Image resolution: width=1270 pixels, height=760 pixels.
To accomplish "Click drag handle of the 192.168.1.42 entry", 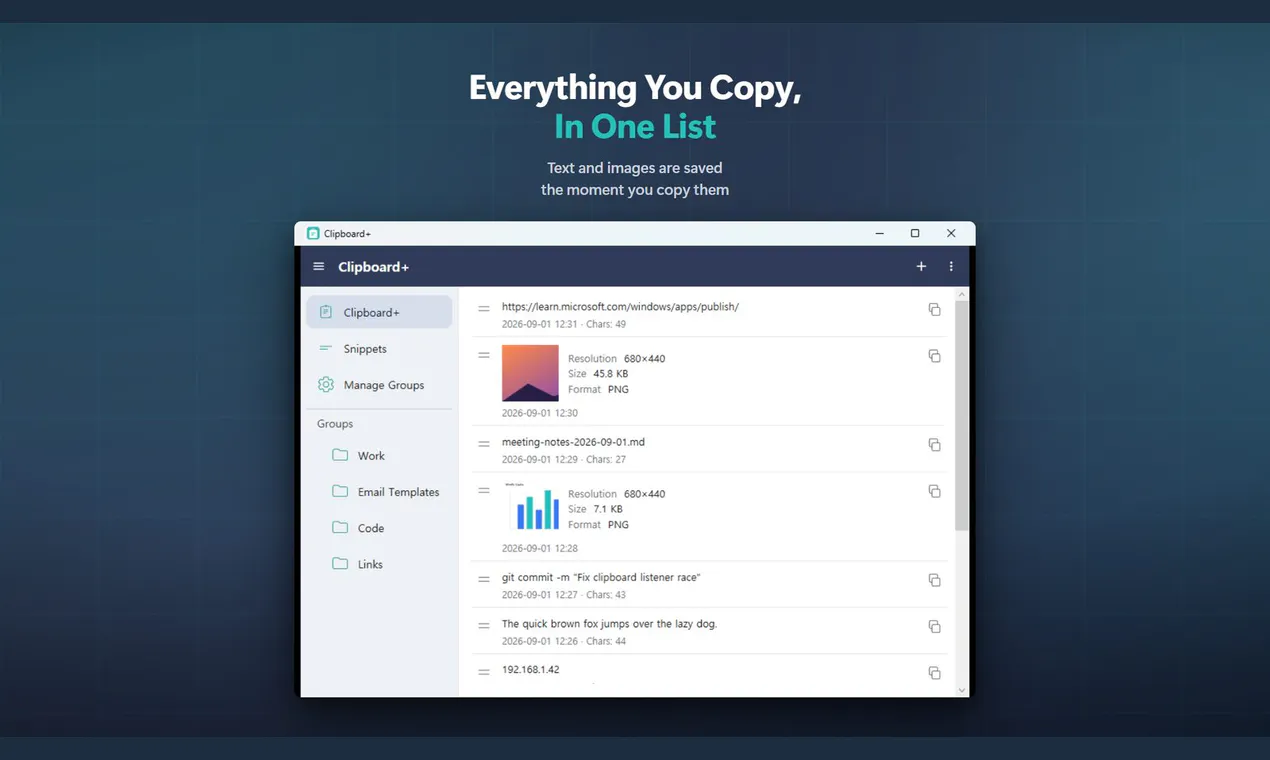I will (x=484, y=672).
